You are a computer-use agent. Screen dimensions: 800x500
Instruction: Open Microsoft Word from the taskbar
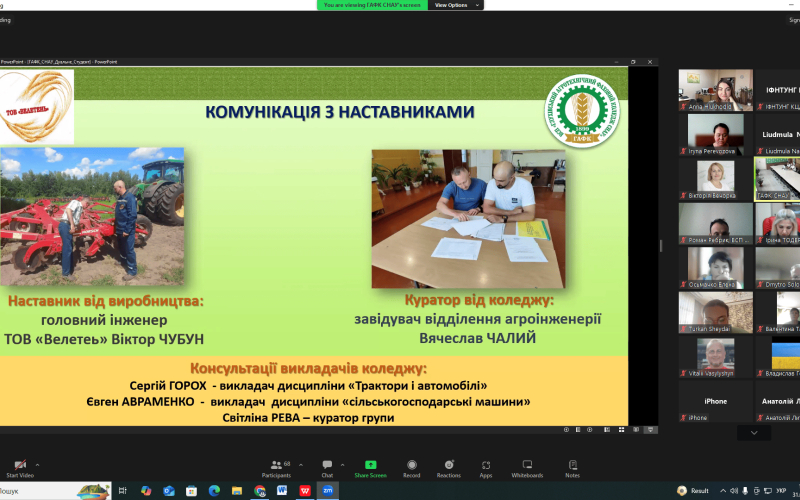(x=282, y=491)
